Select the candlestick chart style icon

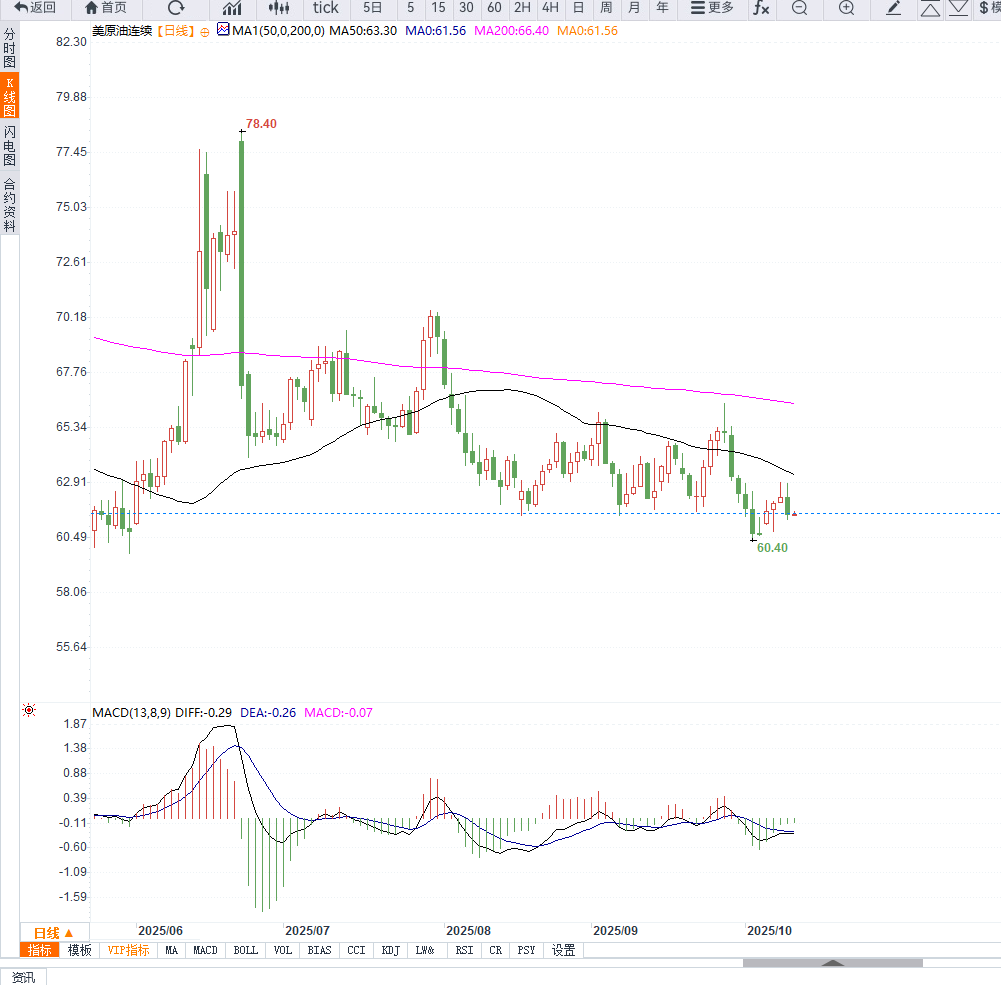(x=278, y=8)
